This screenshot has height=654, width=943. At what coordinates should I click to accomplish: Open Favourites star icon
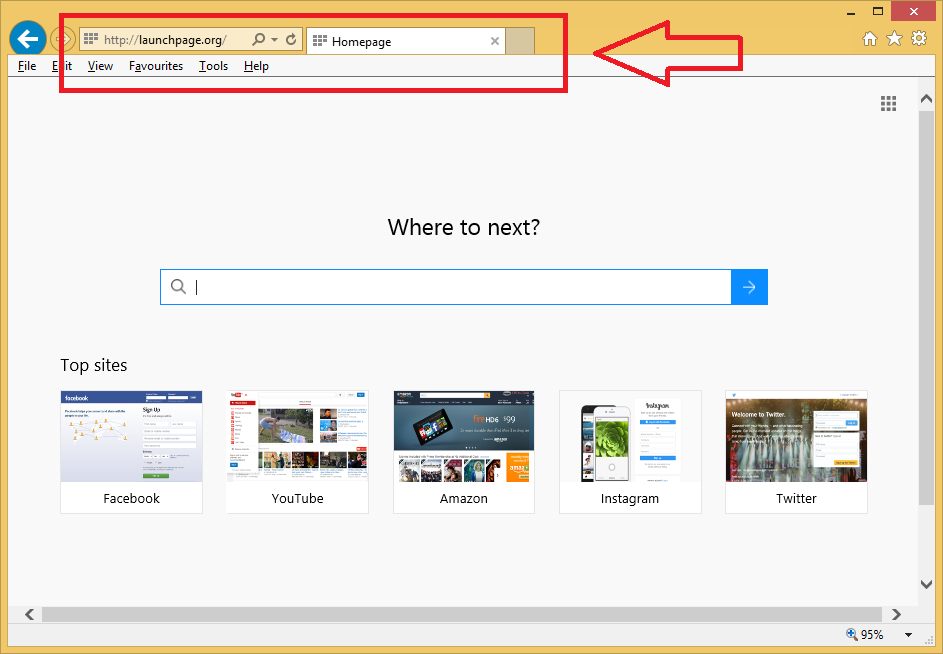pos(893,39)
